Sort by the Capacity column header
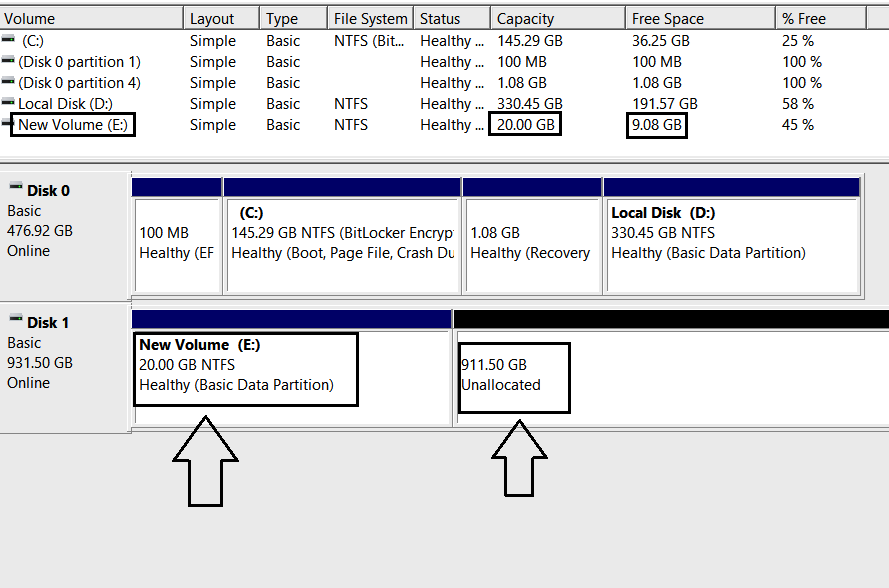This screenshot has width=889, height=588. coord(558,18)
